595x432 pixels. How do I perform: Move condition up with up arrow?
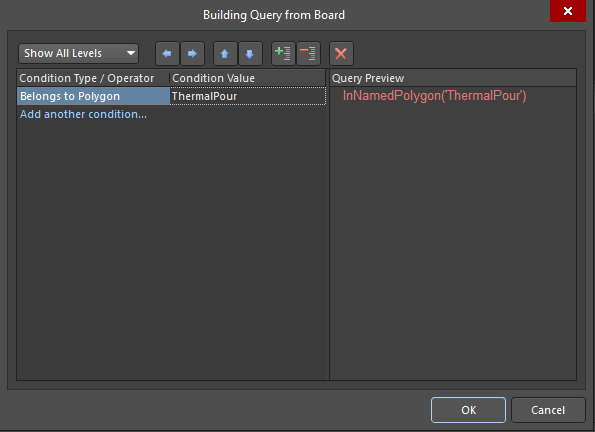pyautogui.click(x=225, y=54)
